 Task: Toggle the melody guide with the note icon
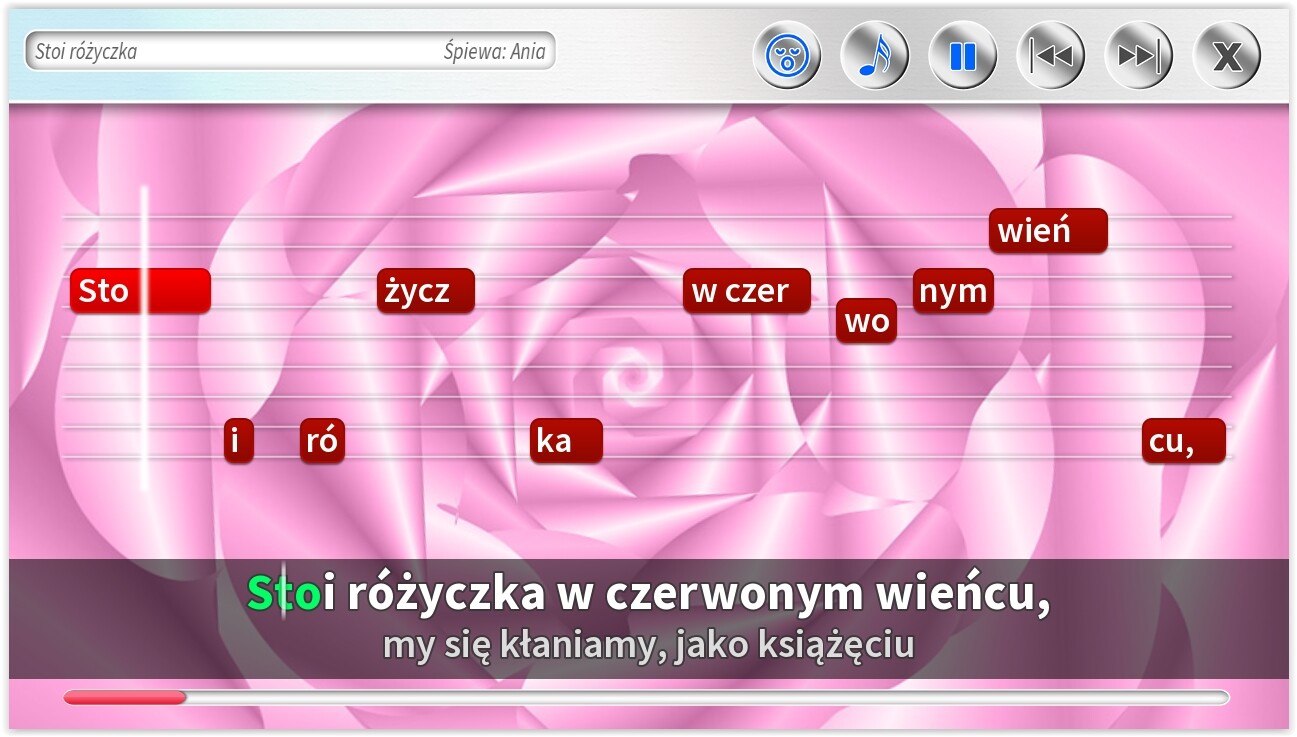pos(875,55)
